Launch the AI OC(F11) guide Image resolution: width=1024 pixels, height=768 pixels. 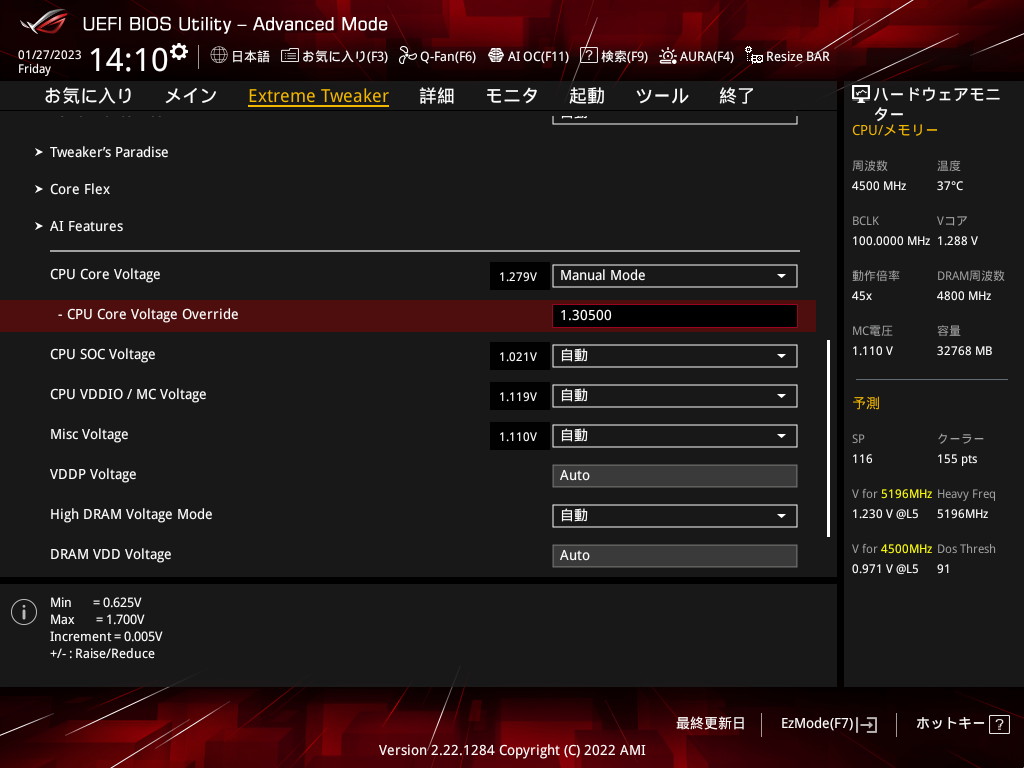click(496, 56)
